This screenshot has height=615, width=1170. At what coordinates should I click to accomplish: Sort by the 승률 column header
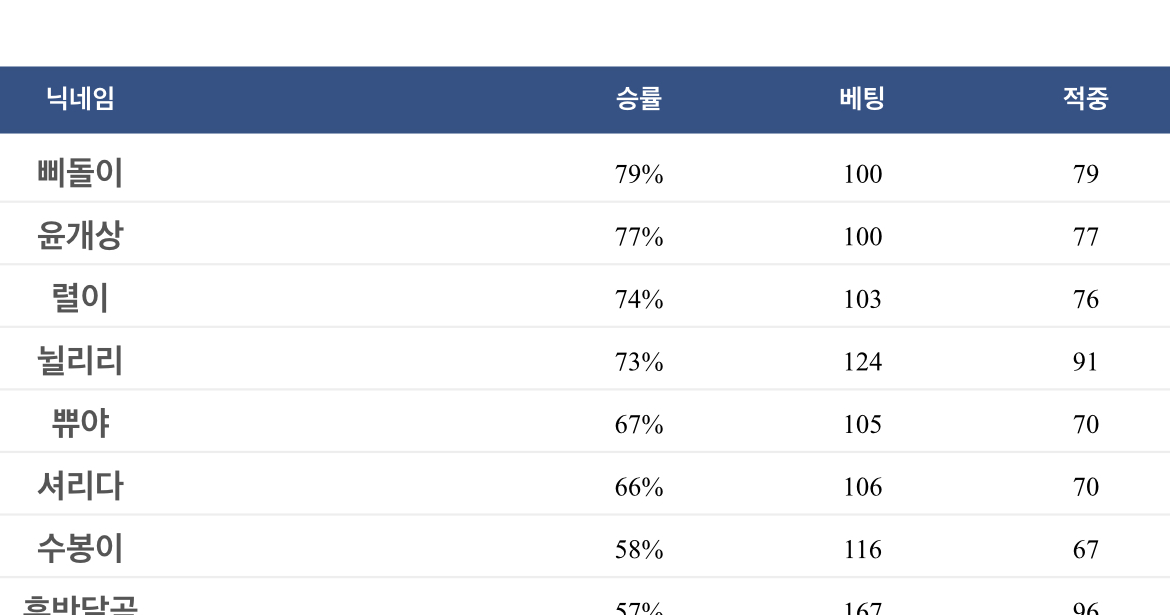tap(639, 99)
